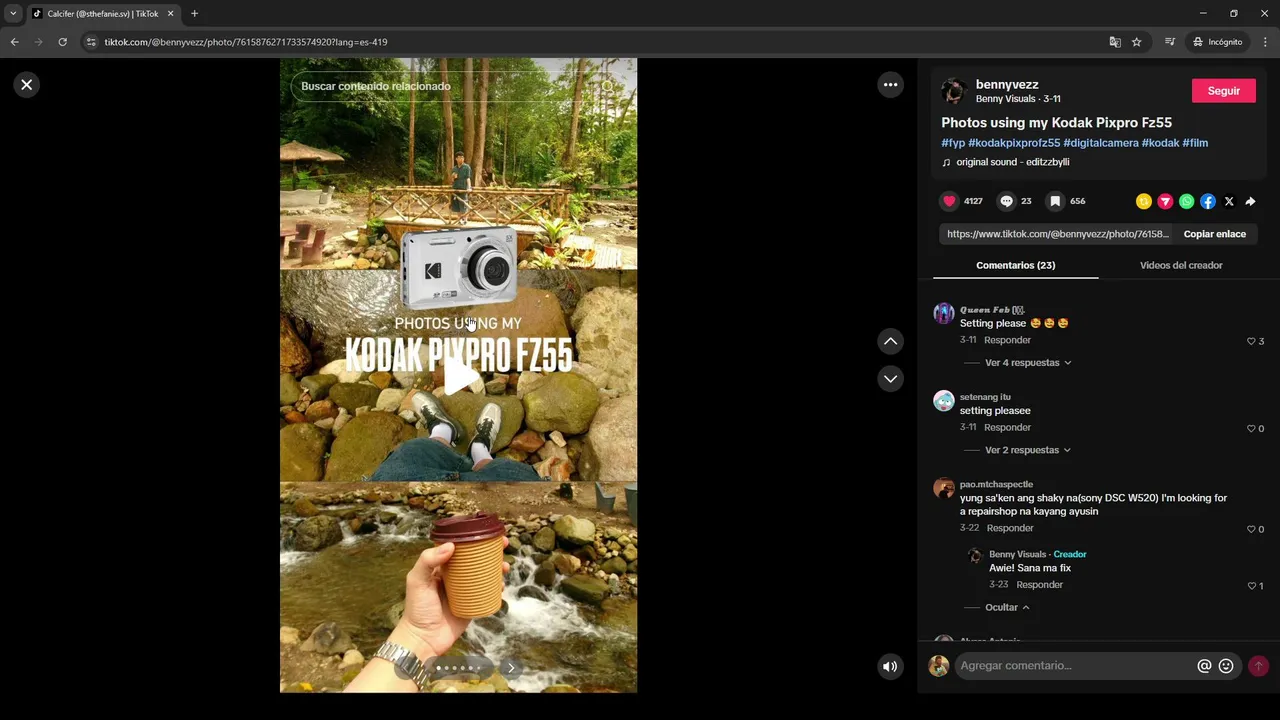Open Queen Feb's profile avatar
Viewport: 1280px width, 720px height.
(x=944, y=314)
